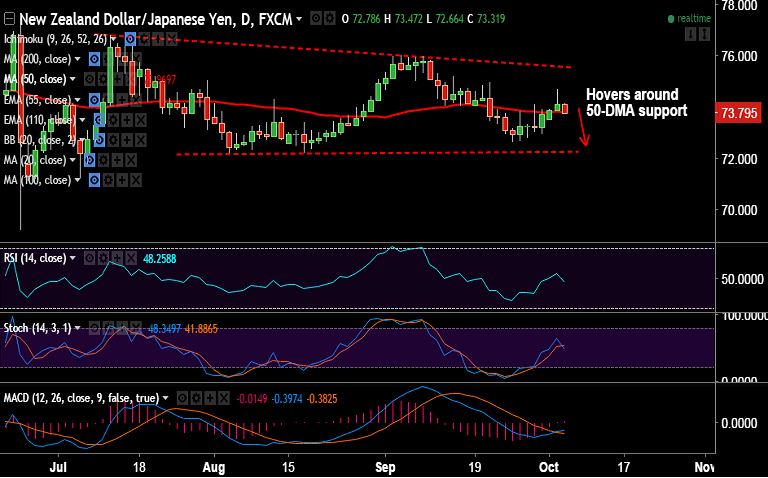Open MA (20, close) settings gear
Image resolution: width=768 pixels, height=478 pixels.
coord(103,160)
